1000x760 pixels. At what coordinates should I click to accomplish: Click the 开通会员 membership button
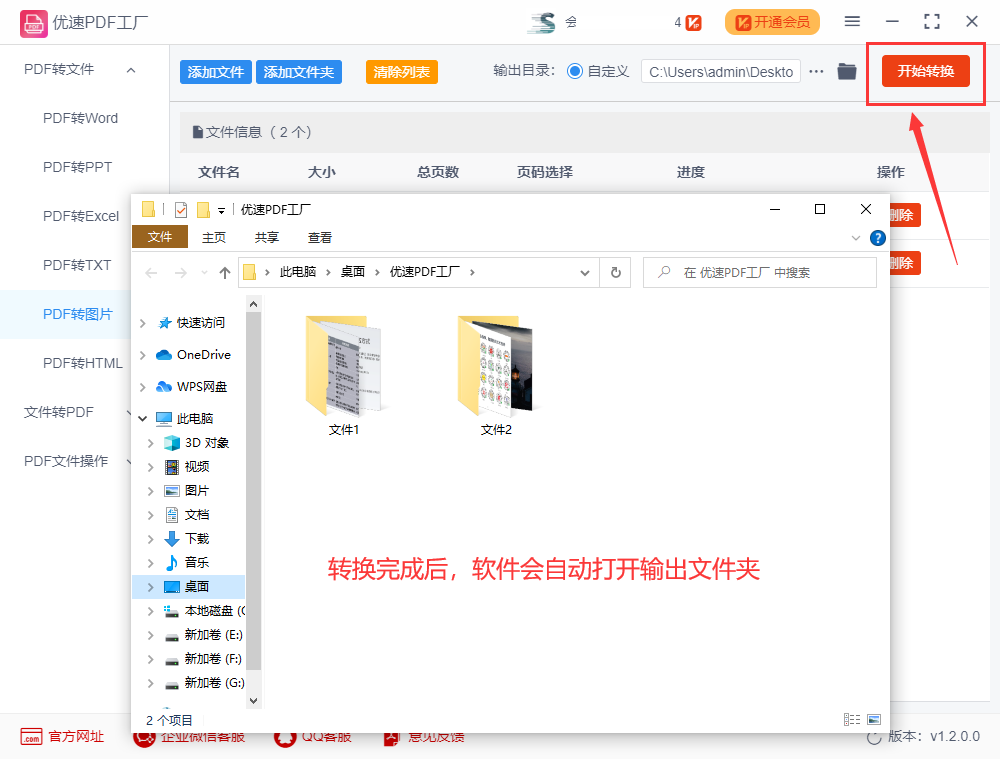coord(772,22)
